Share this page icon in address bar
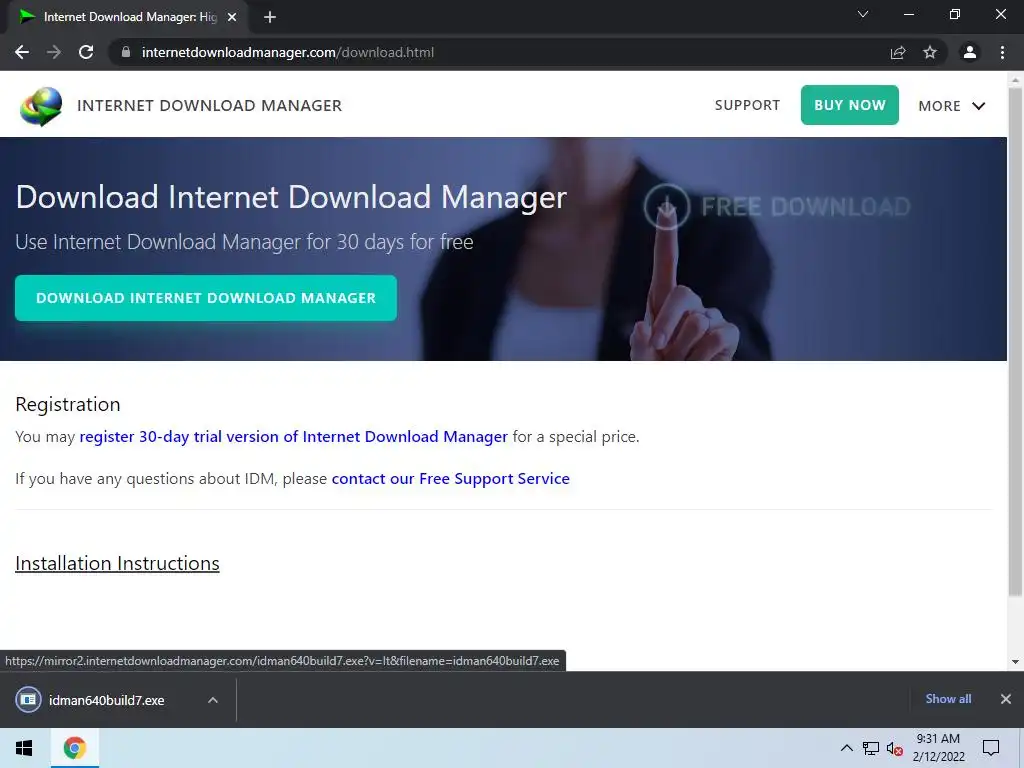 [898, 53]
